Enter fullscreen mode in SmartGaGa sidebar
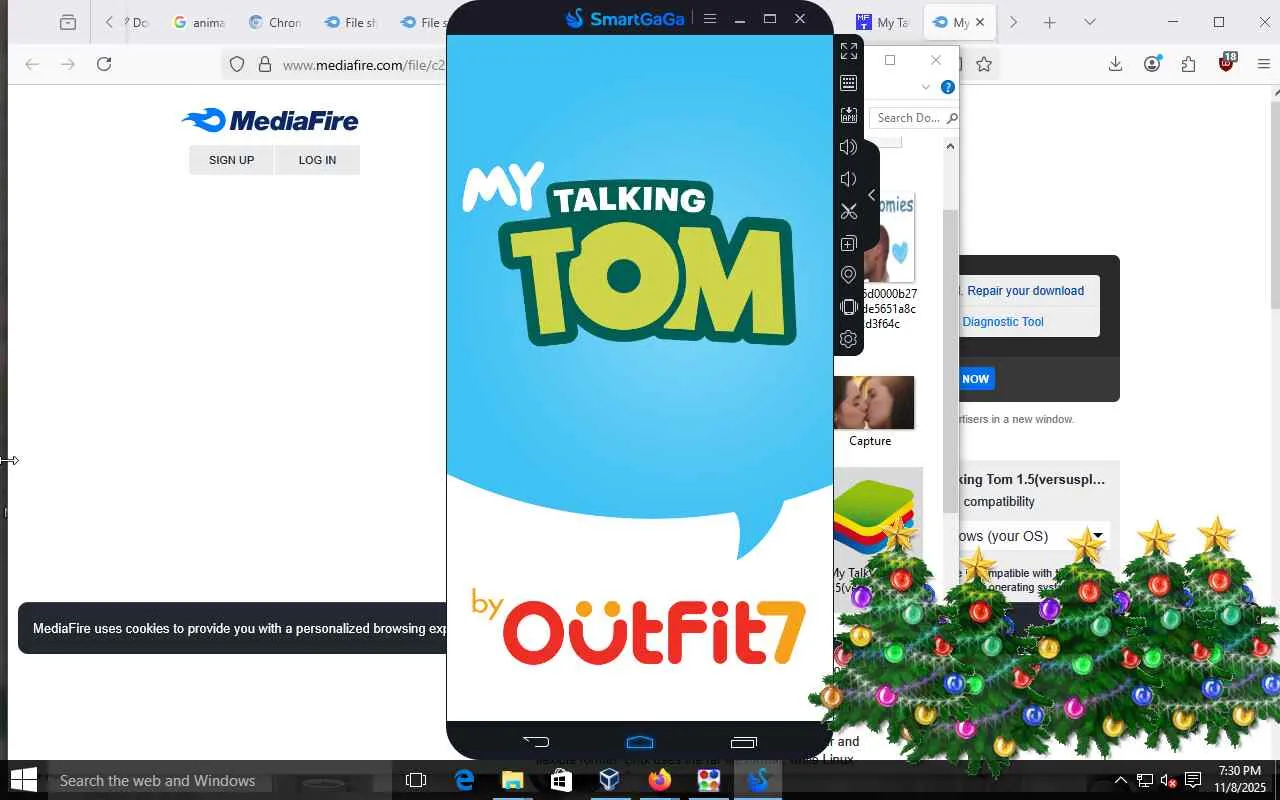The height and width of the screenshot is (800, 1280). pyautogui.click(x=849, y=51)
